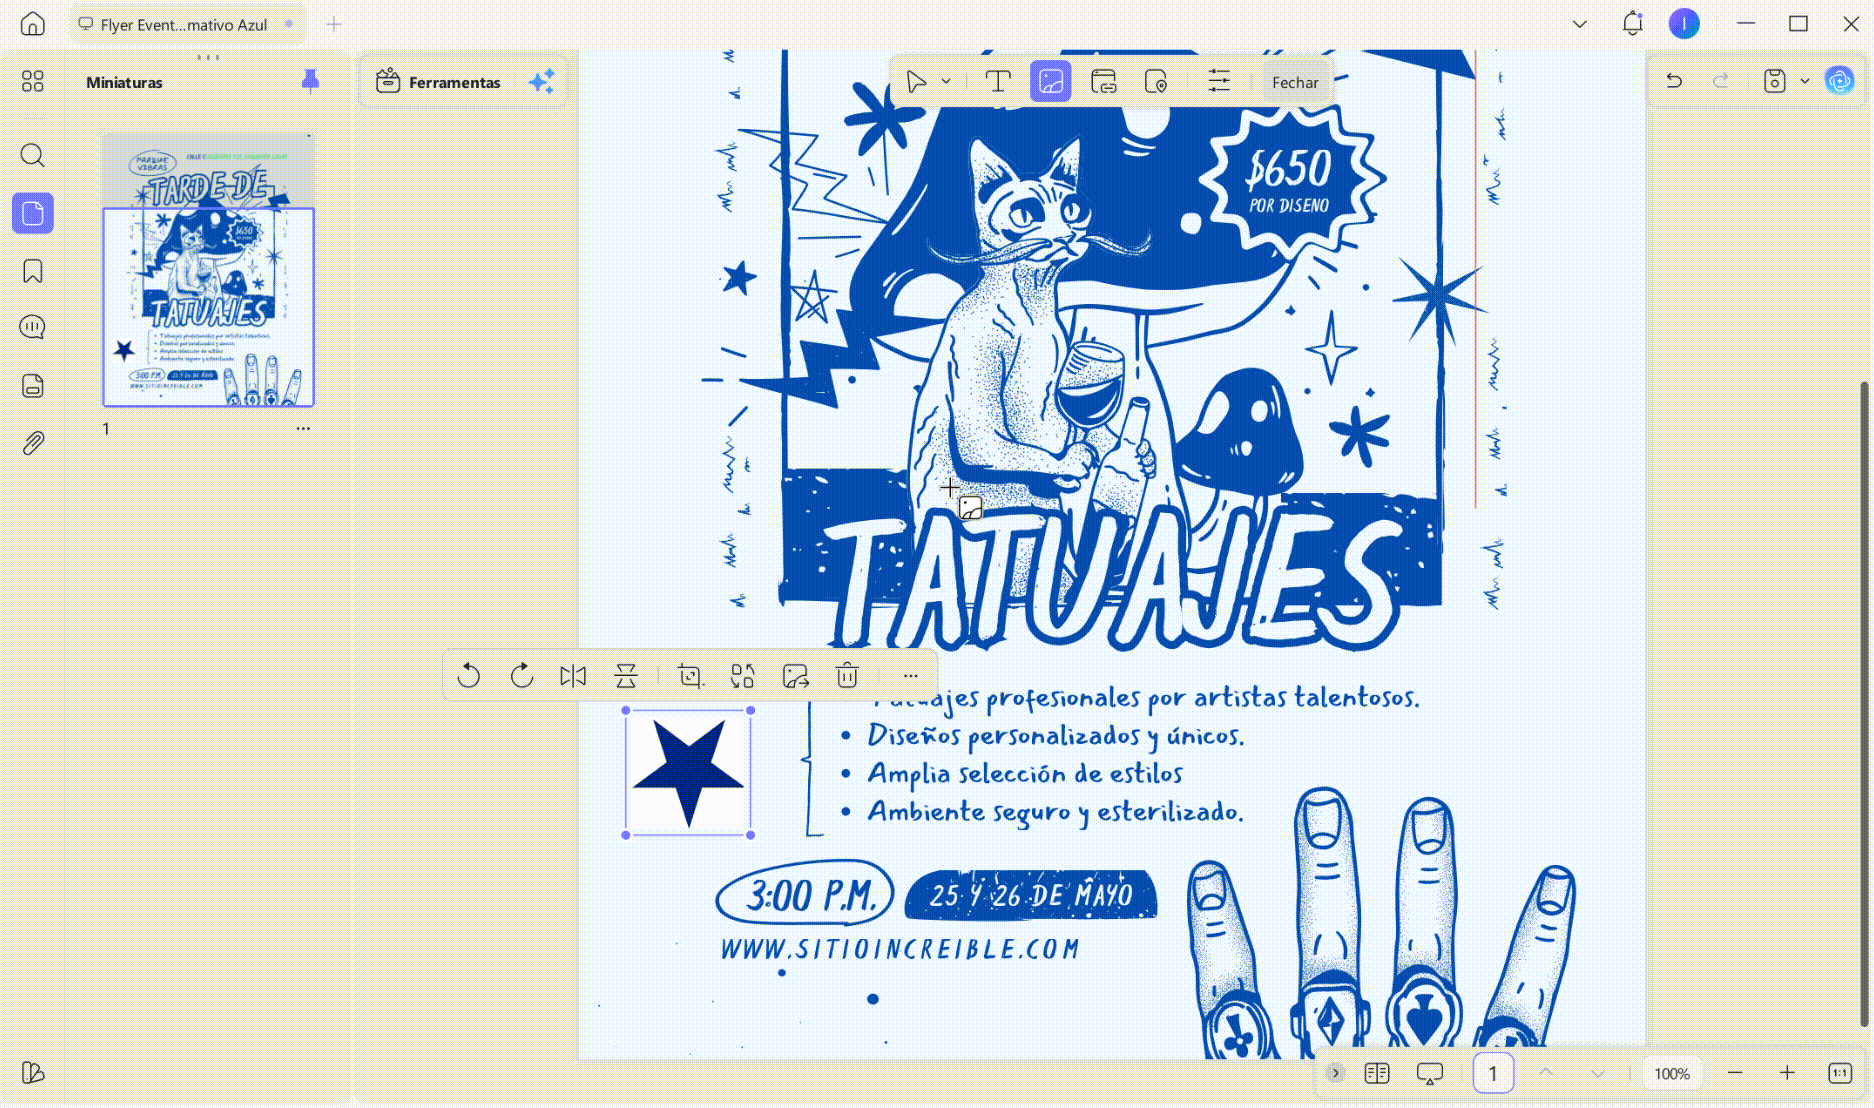The height and width of the screenshot is (1108, 1874).
Task: Open the thumbnails grid panel icon
Action: pyautogui.click(x=33, y=81)
